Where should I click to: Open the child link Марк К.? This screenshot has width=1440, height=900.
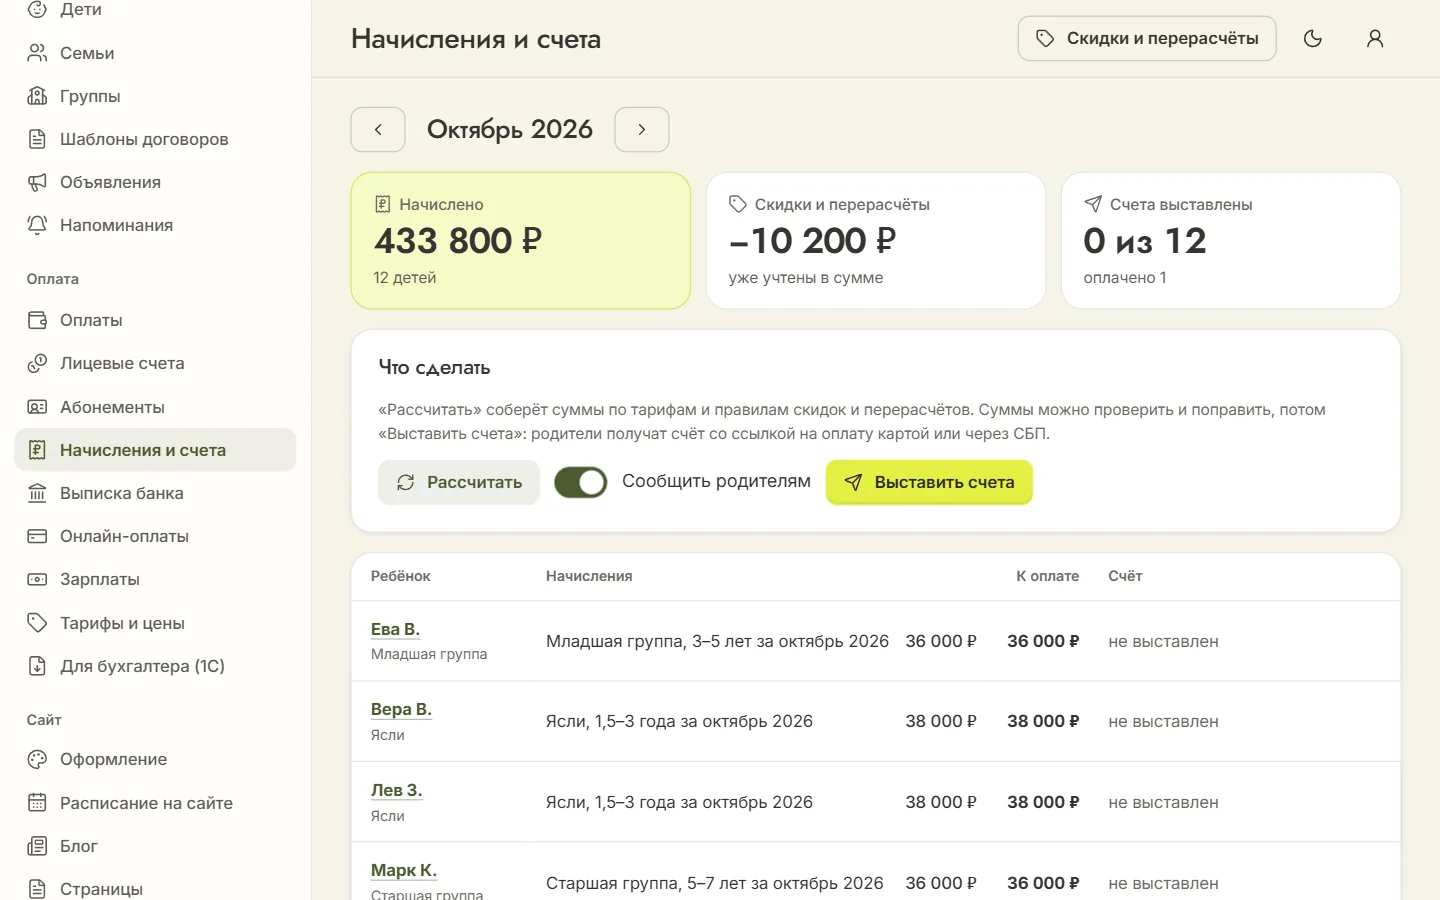pyautogui.click(x=404, y=870)
